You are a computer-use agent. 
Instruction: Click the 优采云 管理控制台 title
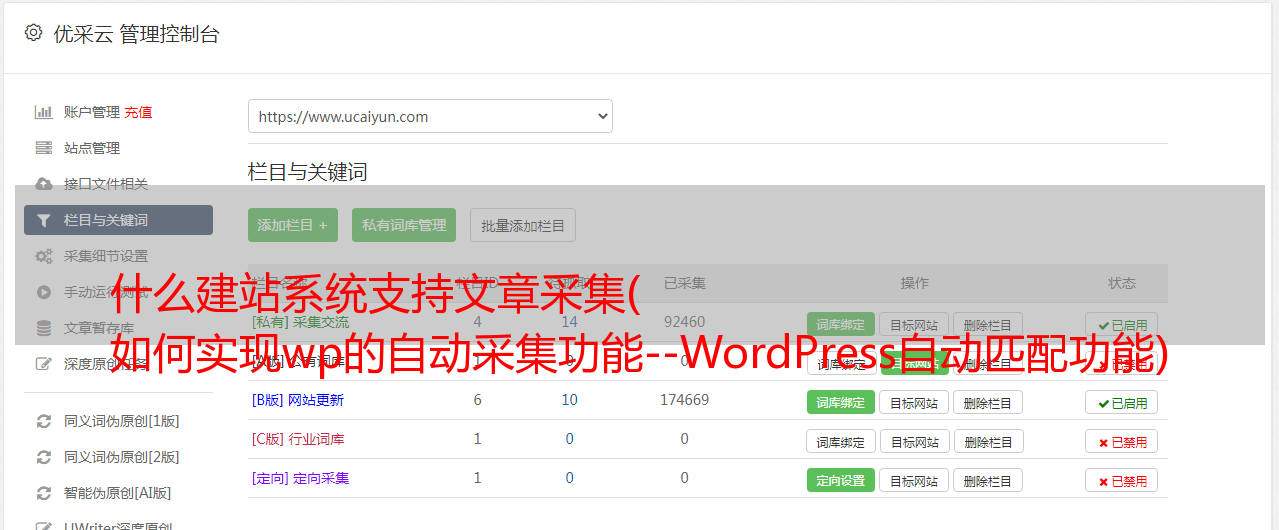coord(136,34)
